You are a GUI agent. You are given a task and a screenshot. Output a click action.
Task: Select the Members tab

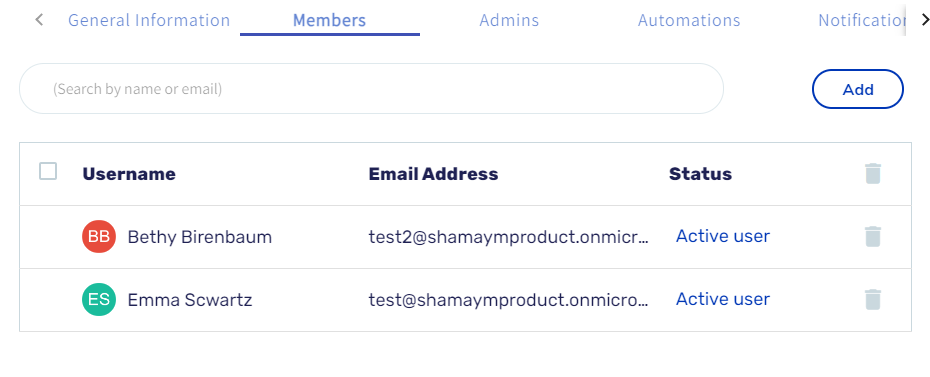pyautogui.click(x=330, y=20)
